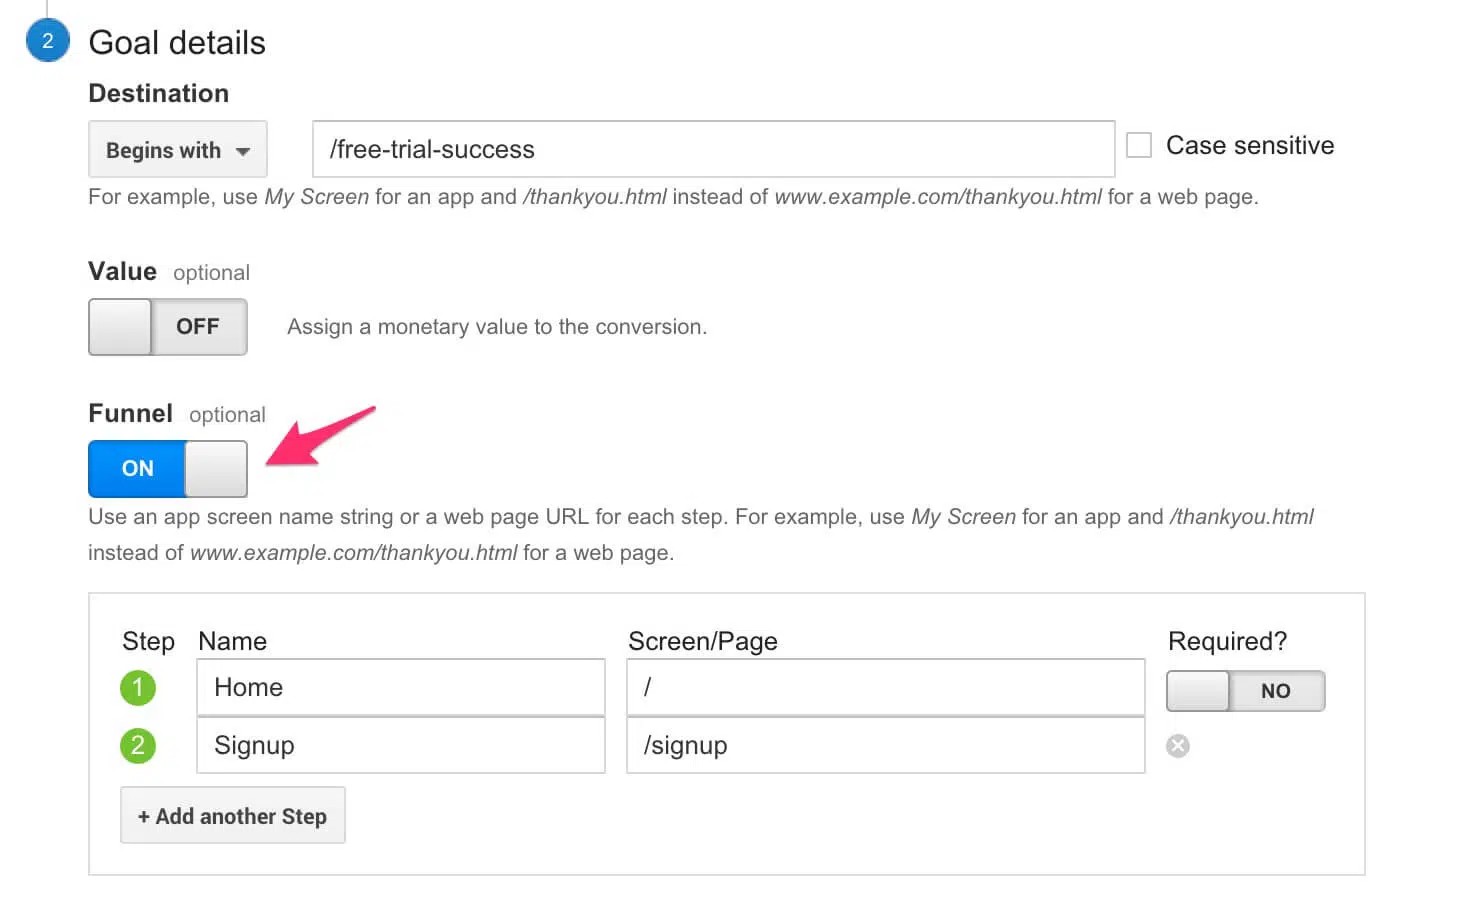Remove the Signup step using the x icon
The image size is (1458, 922).
1178,745
